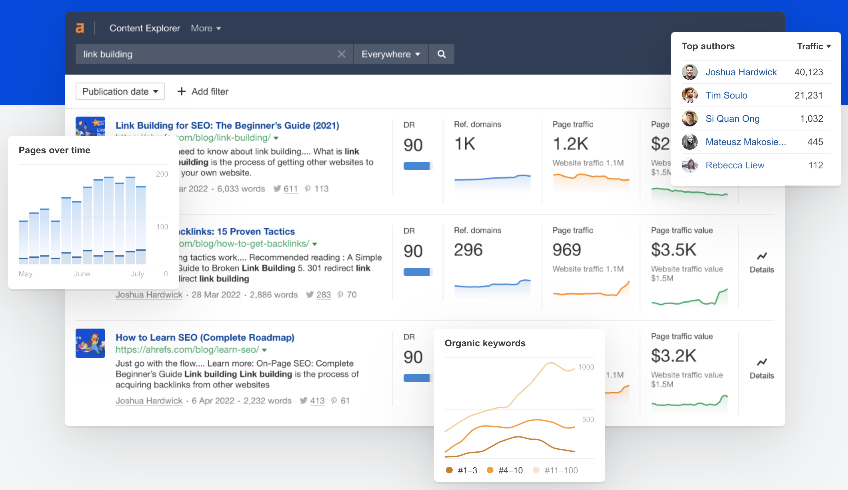Viewport: 848px width, 490px height.
Task: Open Joshua Hardwick in Top authors
Action: (741, 72)
